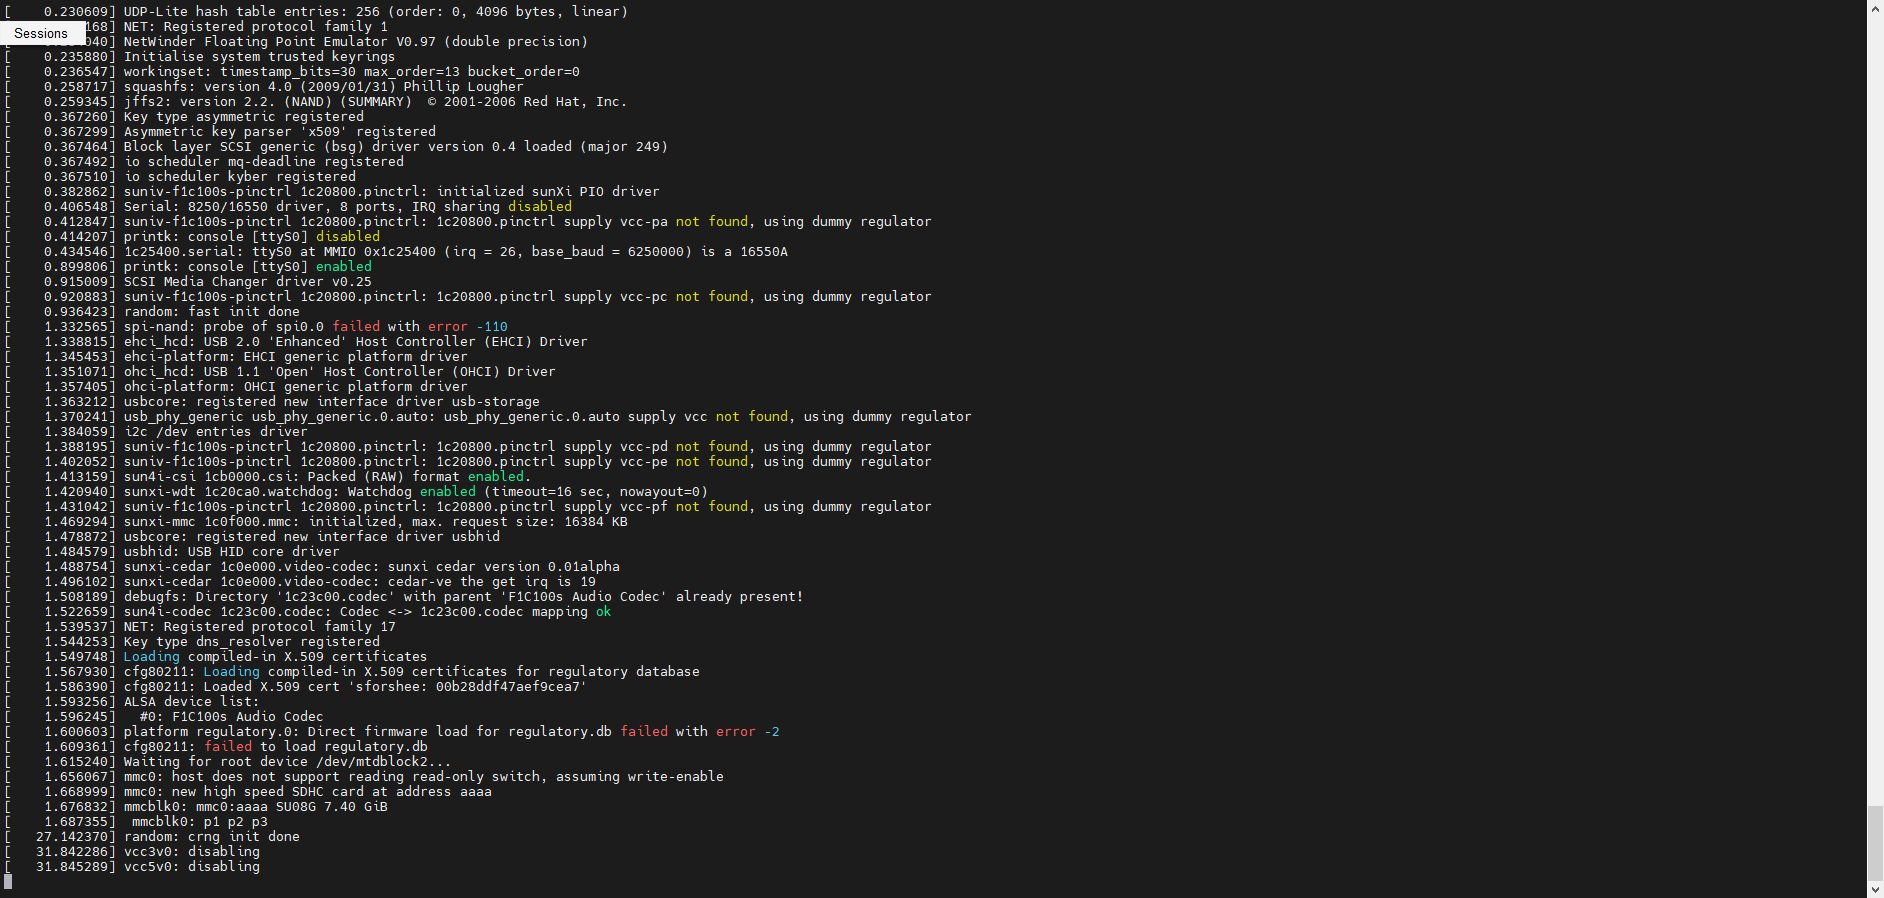Click the green 'ok' in the sun4i-codec mapping line
Viewport: 1884px width, 898px height.
click(x=603, y=612)
